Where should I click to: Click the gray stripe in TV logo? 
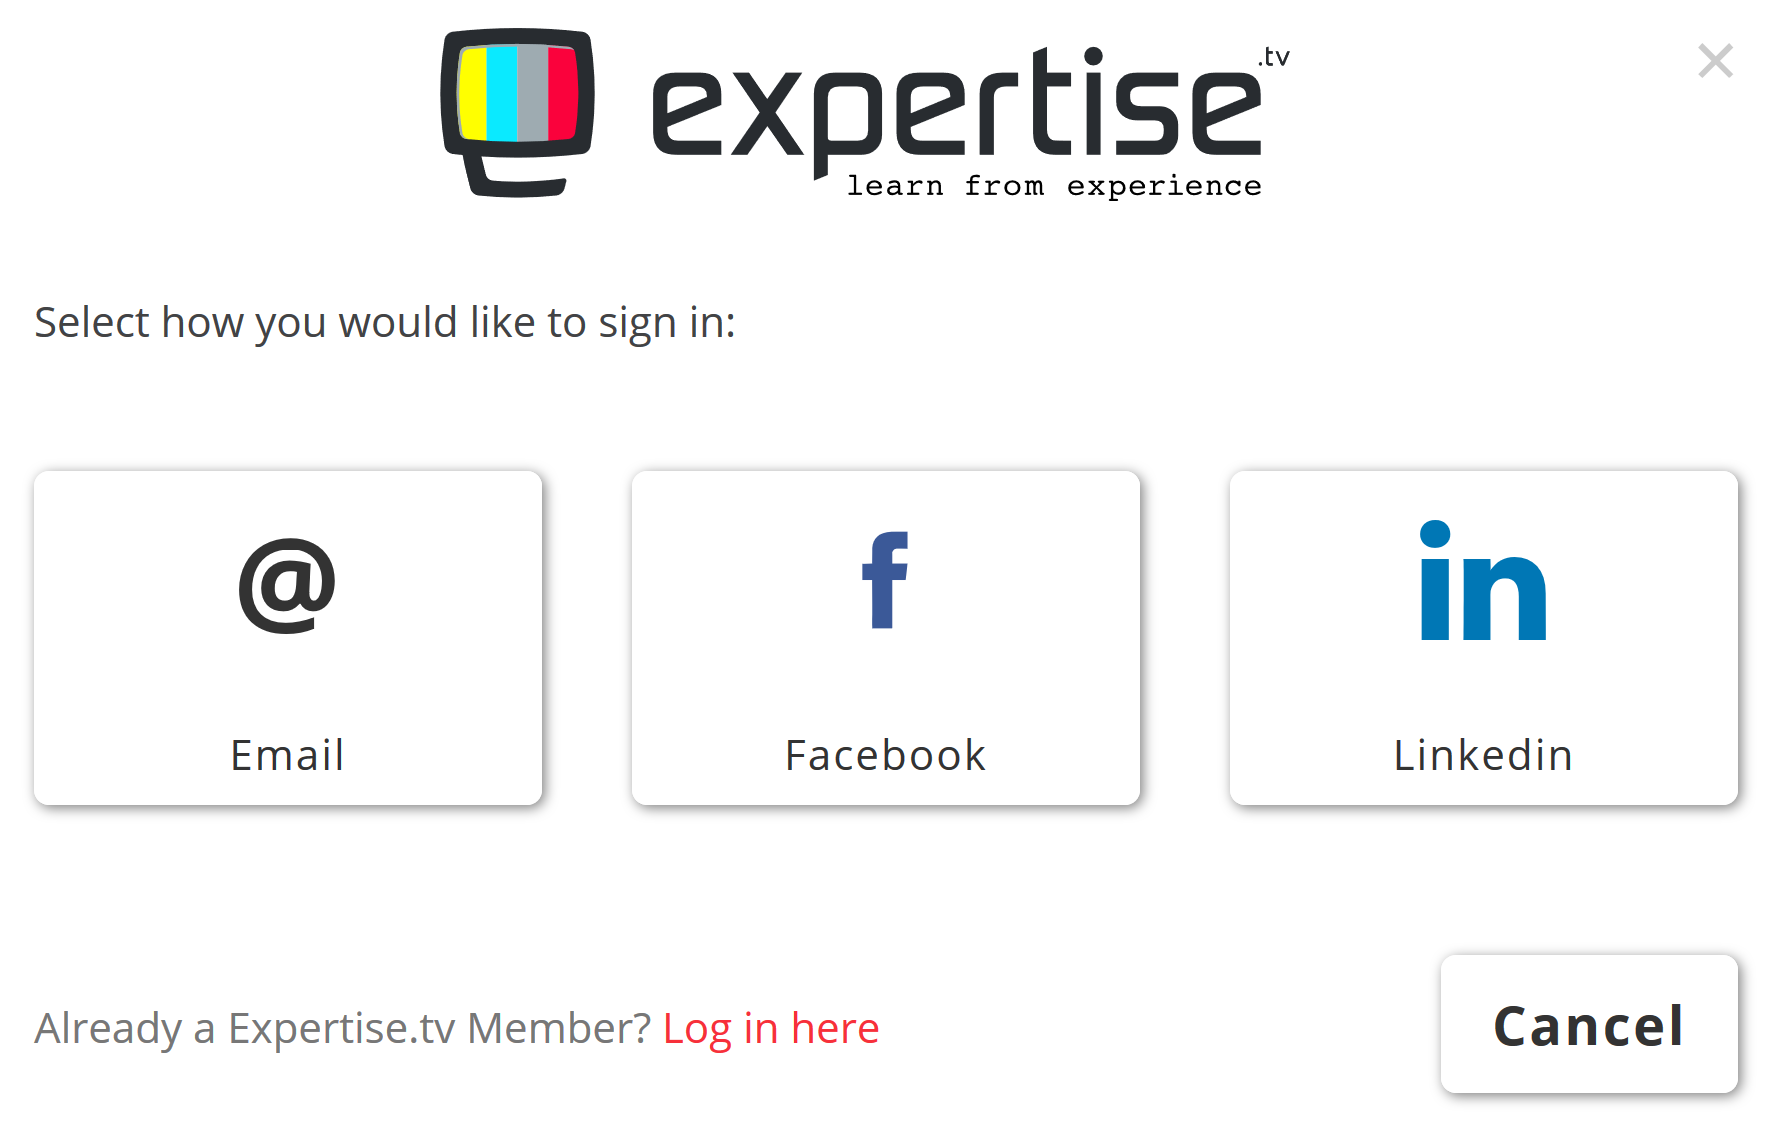click(x=533, y=93)
